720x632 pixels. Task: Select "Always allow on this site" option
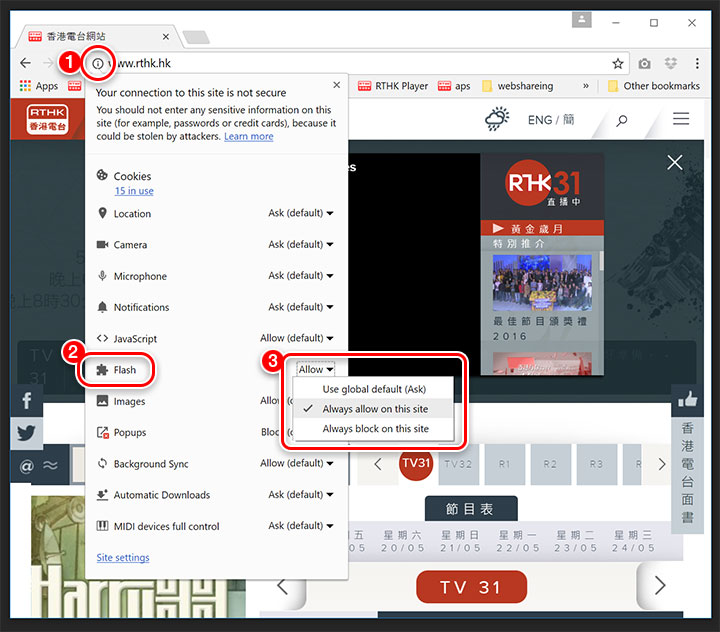coord(375,409)
